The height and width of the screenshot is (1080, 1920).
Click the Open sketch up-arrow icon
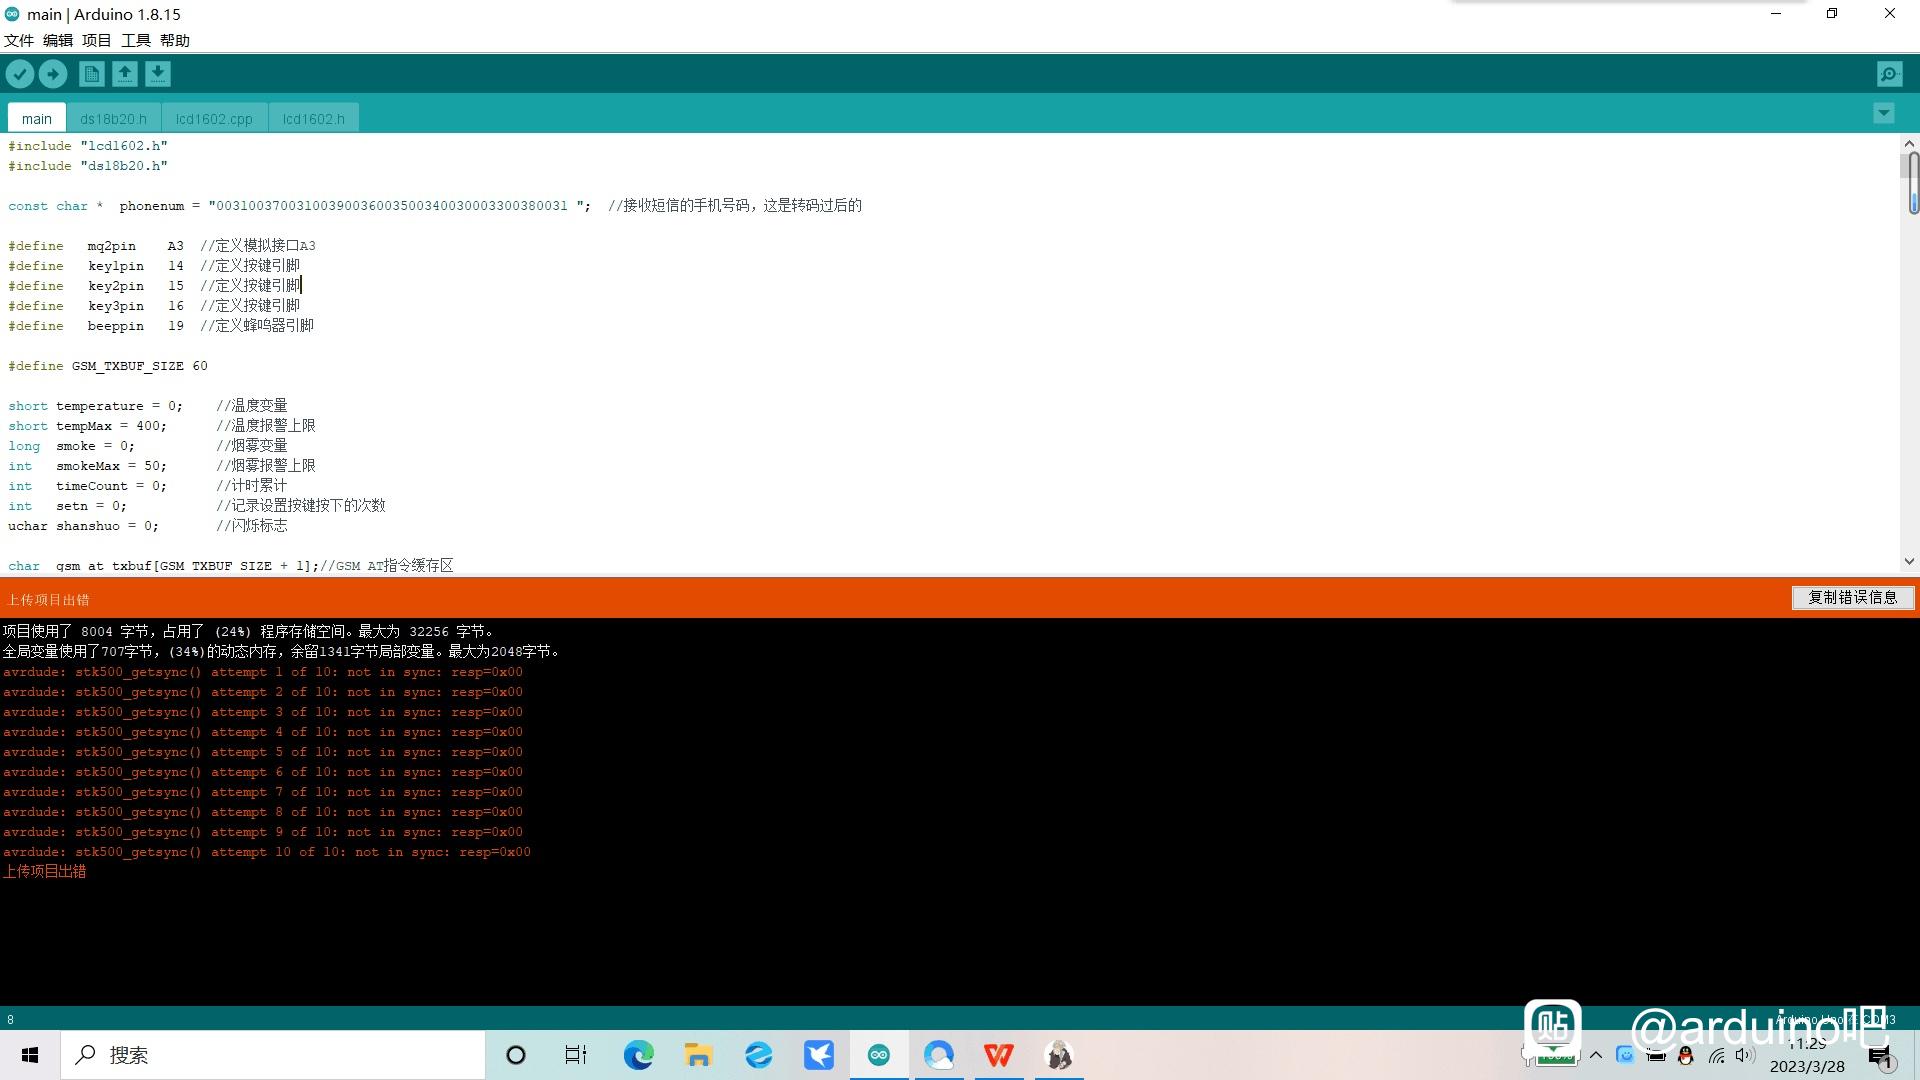(x=125, y=74)
